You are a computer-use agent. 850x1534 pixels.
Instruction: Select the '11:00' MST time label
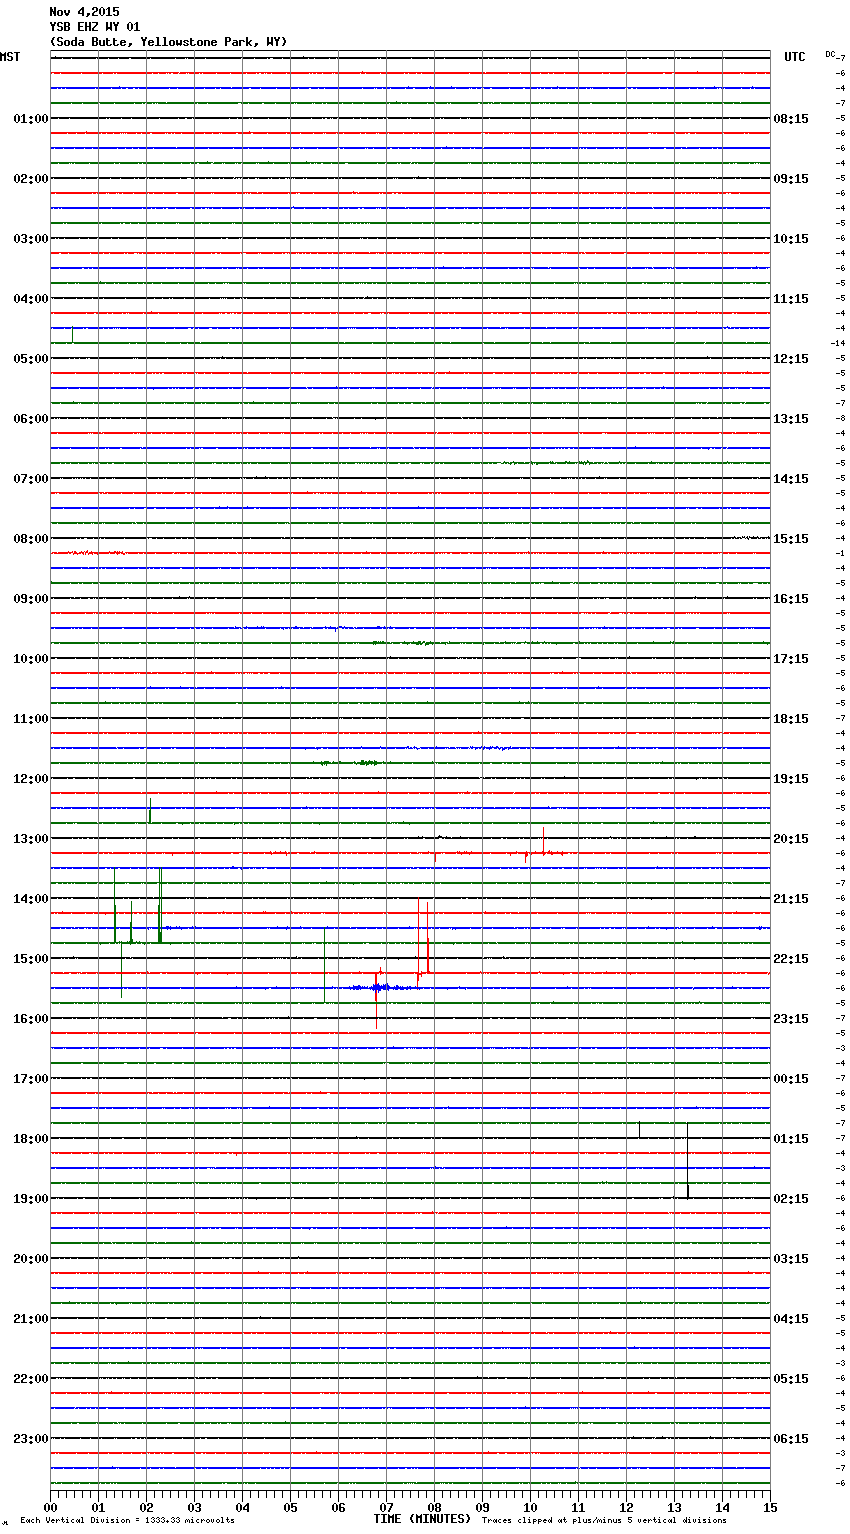[x=31, y=719]
